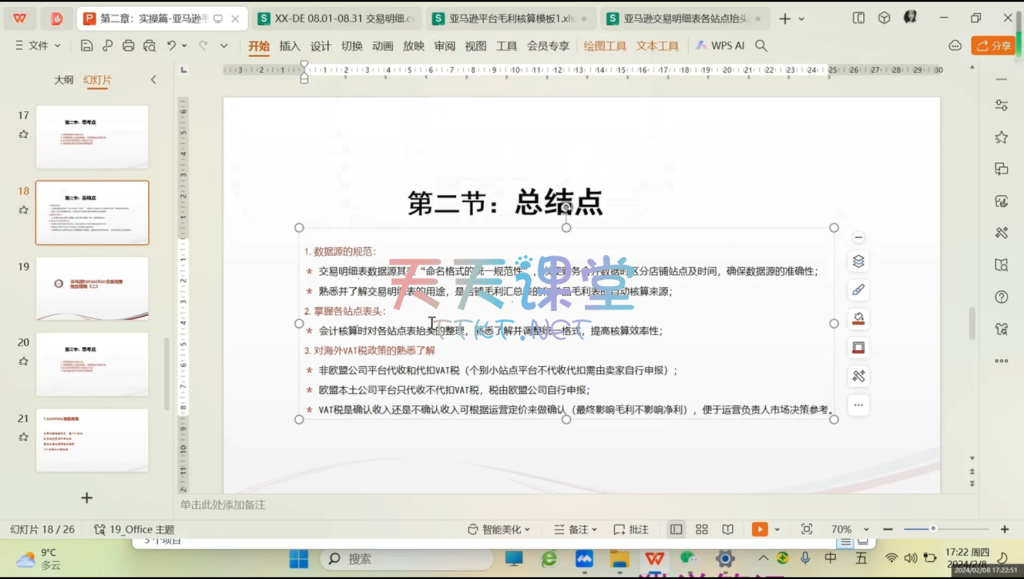Switch to slide sorter grid view
This screenshot has height=579, width=1024.
(702, 529)
